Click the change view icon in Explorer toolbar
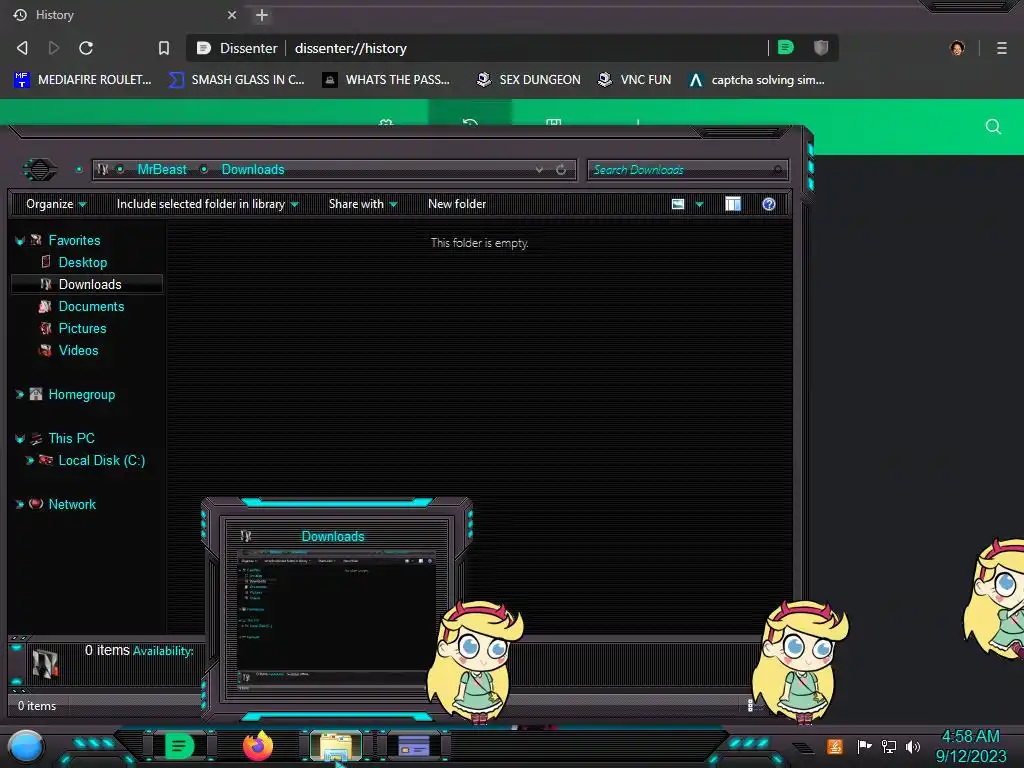 point(678,204)
